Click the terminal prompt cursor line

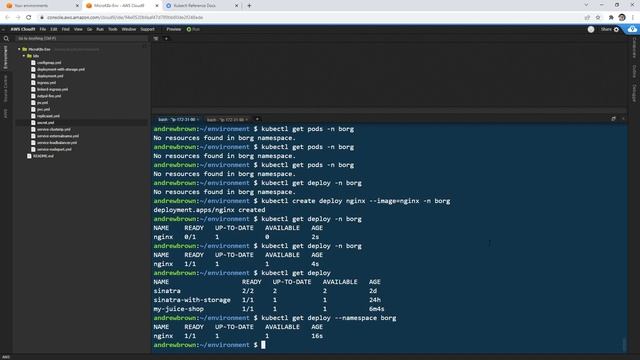(x=209, y=345)
